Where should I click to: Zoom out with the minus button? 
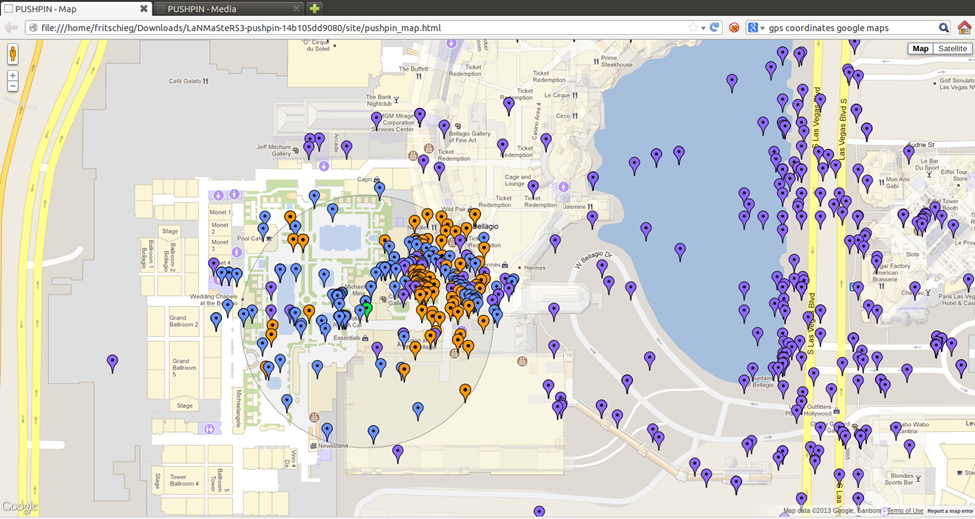pos(12,86)
